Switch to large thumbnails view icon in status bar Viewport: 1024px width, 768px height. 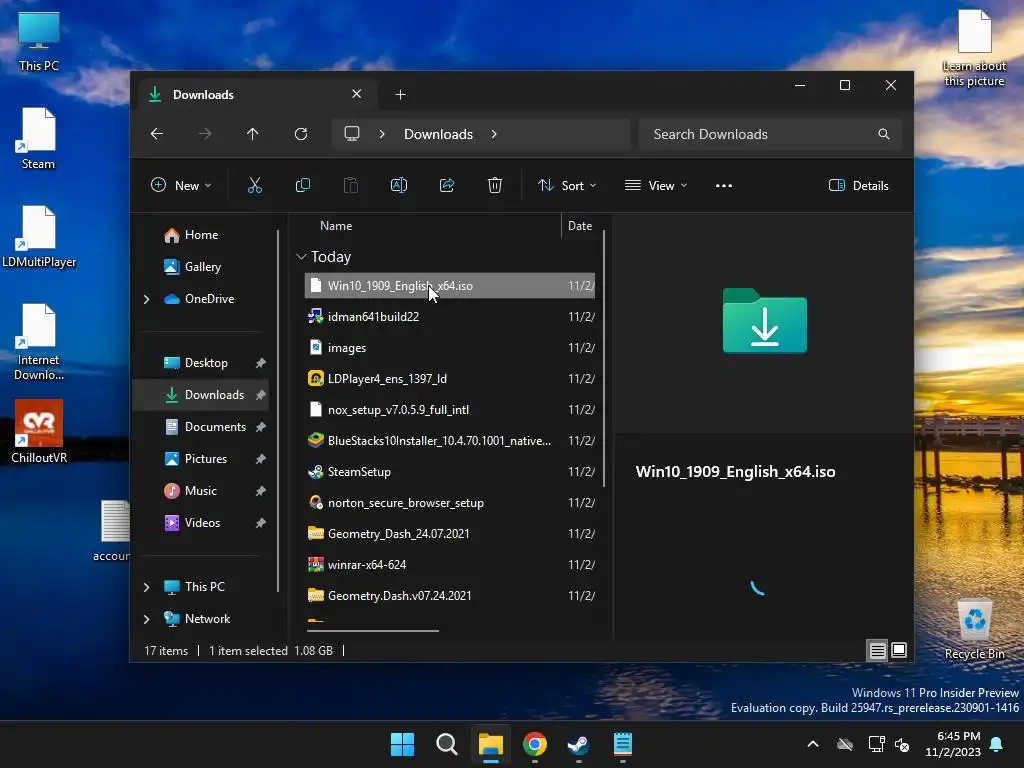[x=899, y=650]
